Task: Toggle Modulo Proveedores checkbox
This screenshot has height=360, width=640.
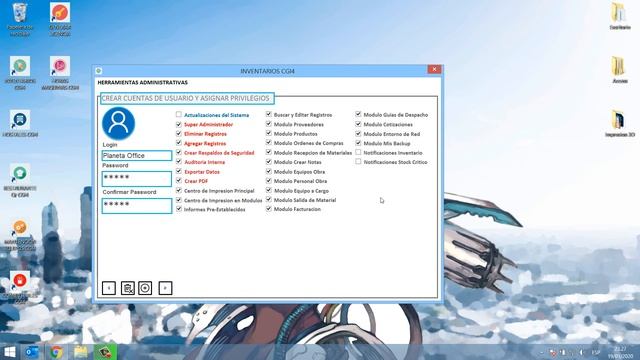Action: point(269,124)
